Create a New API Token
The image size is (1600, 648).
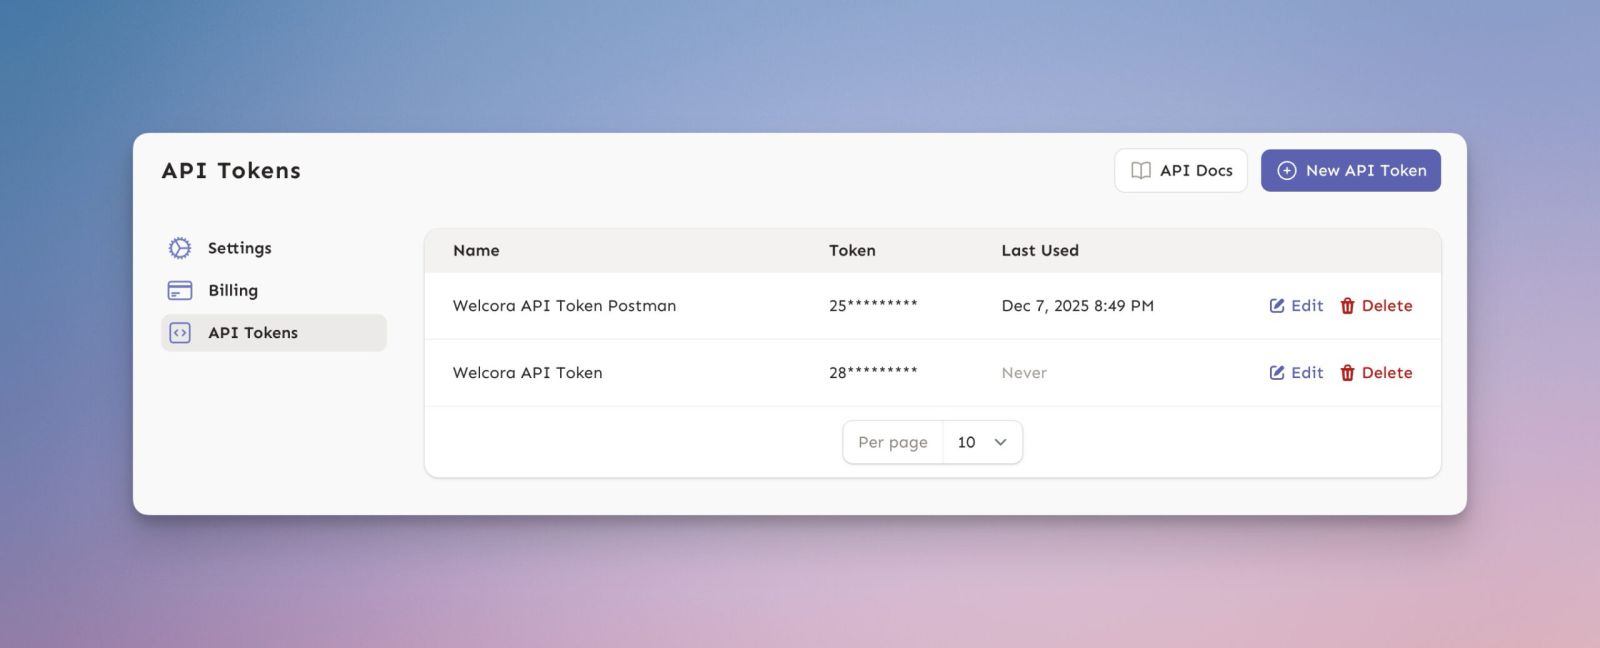pyautogui.click(x=1351, y=171)
